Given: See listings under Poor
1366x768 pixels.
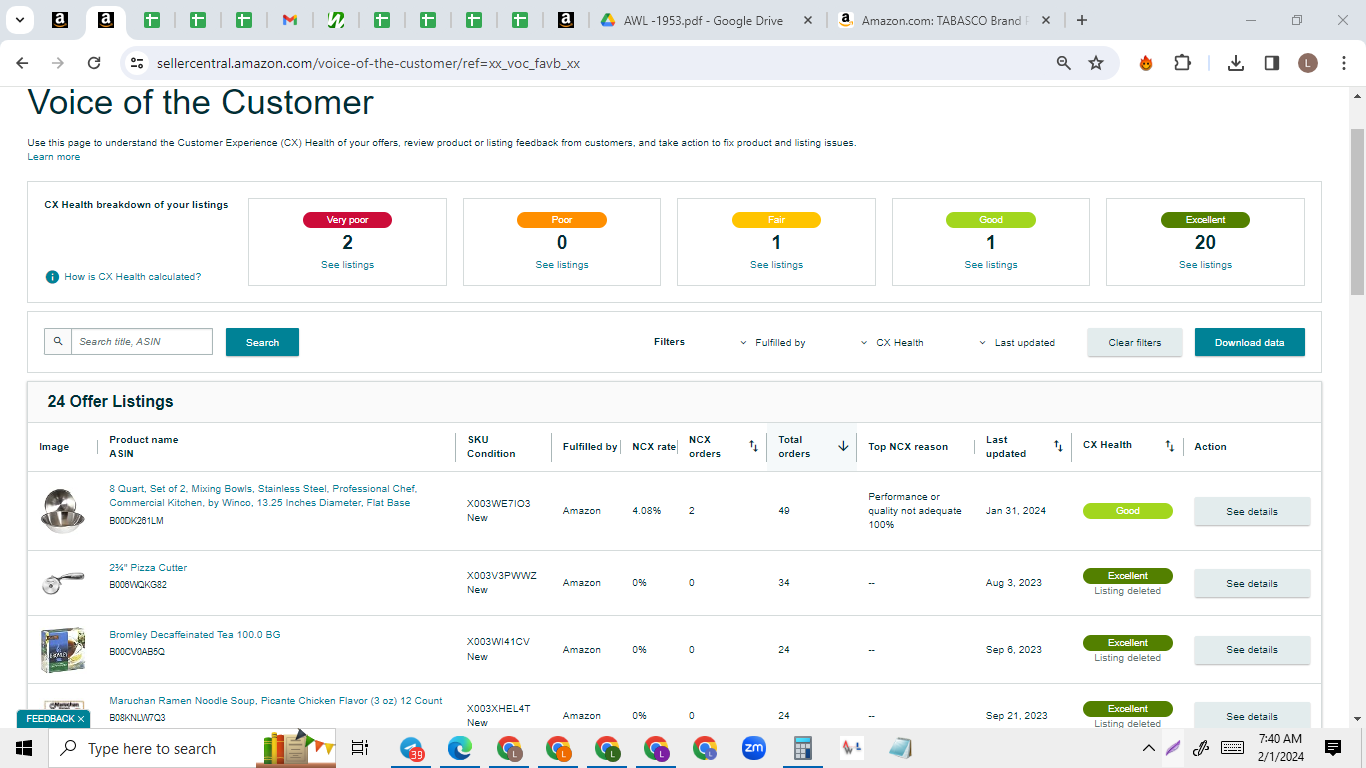Looking at the screenshot, I should point(562,265).
